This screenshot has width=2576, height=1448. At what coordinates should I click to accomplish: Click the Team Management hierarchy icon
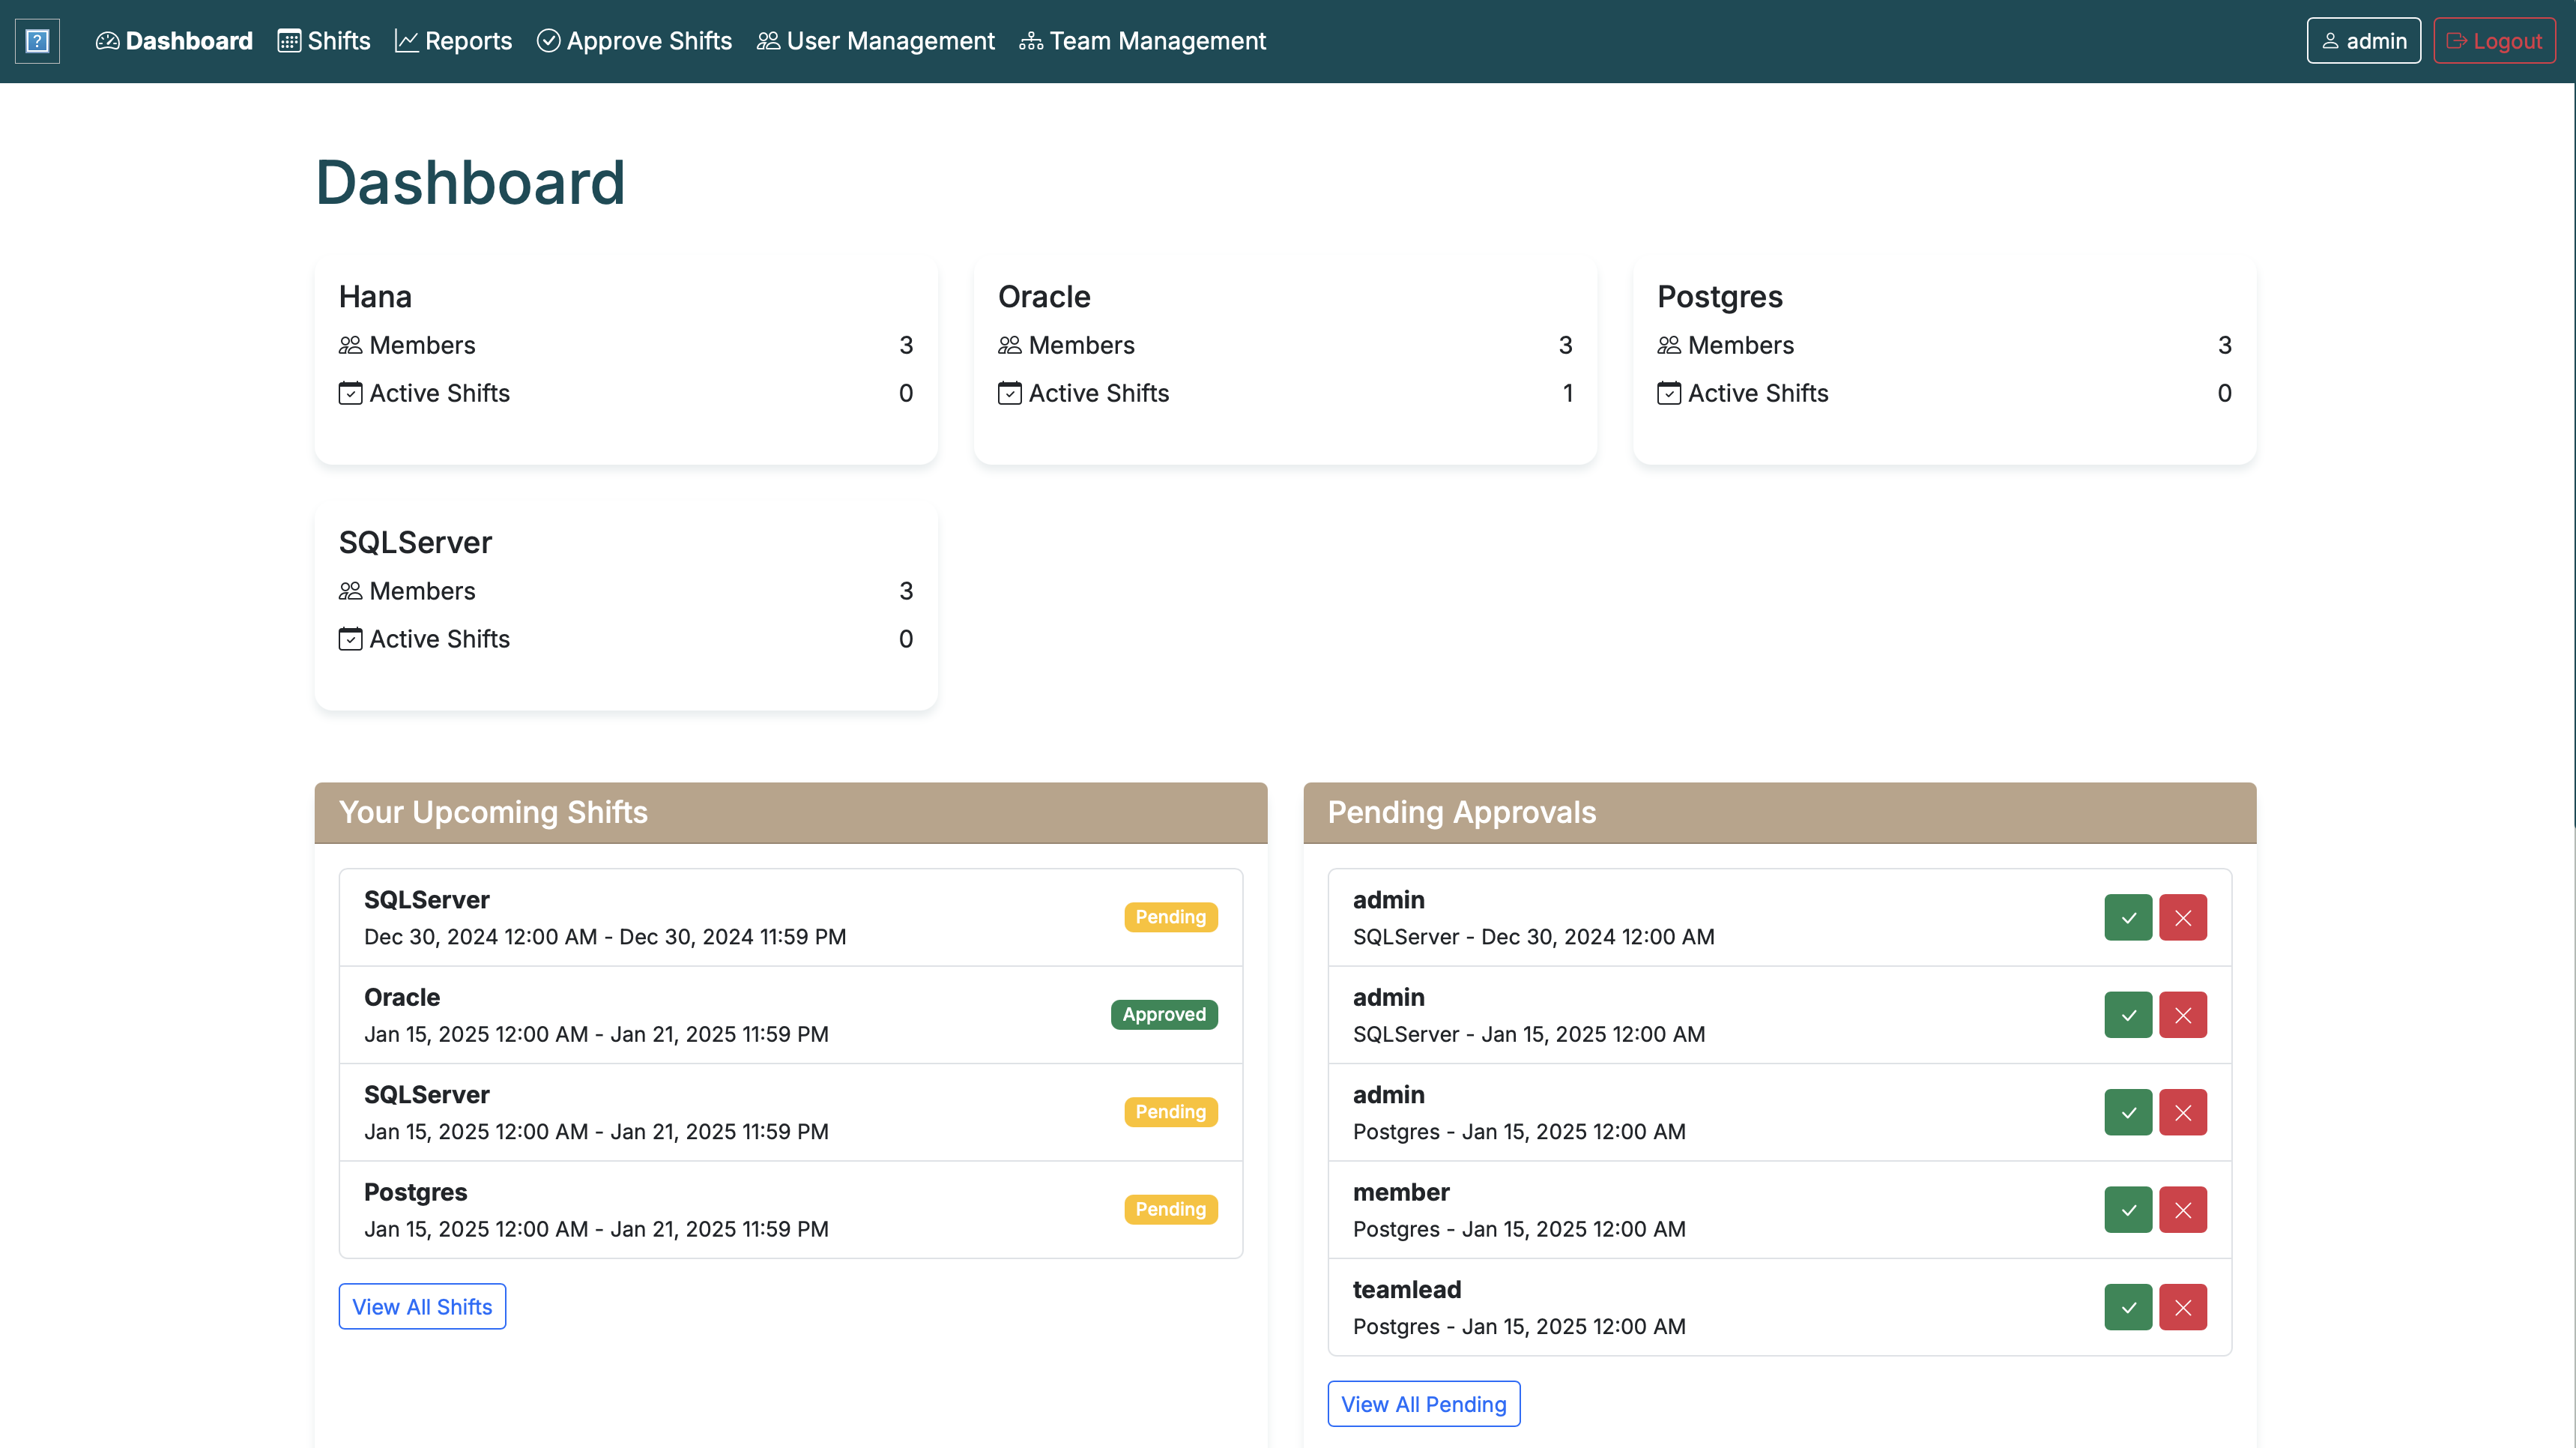[1030, 41]
